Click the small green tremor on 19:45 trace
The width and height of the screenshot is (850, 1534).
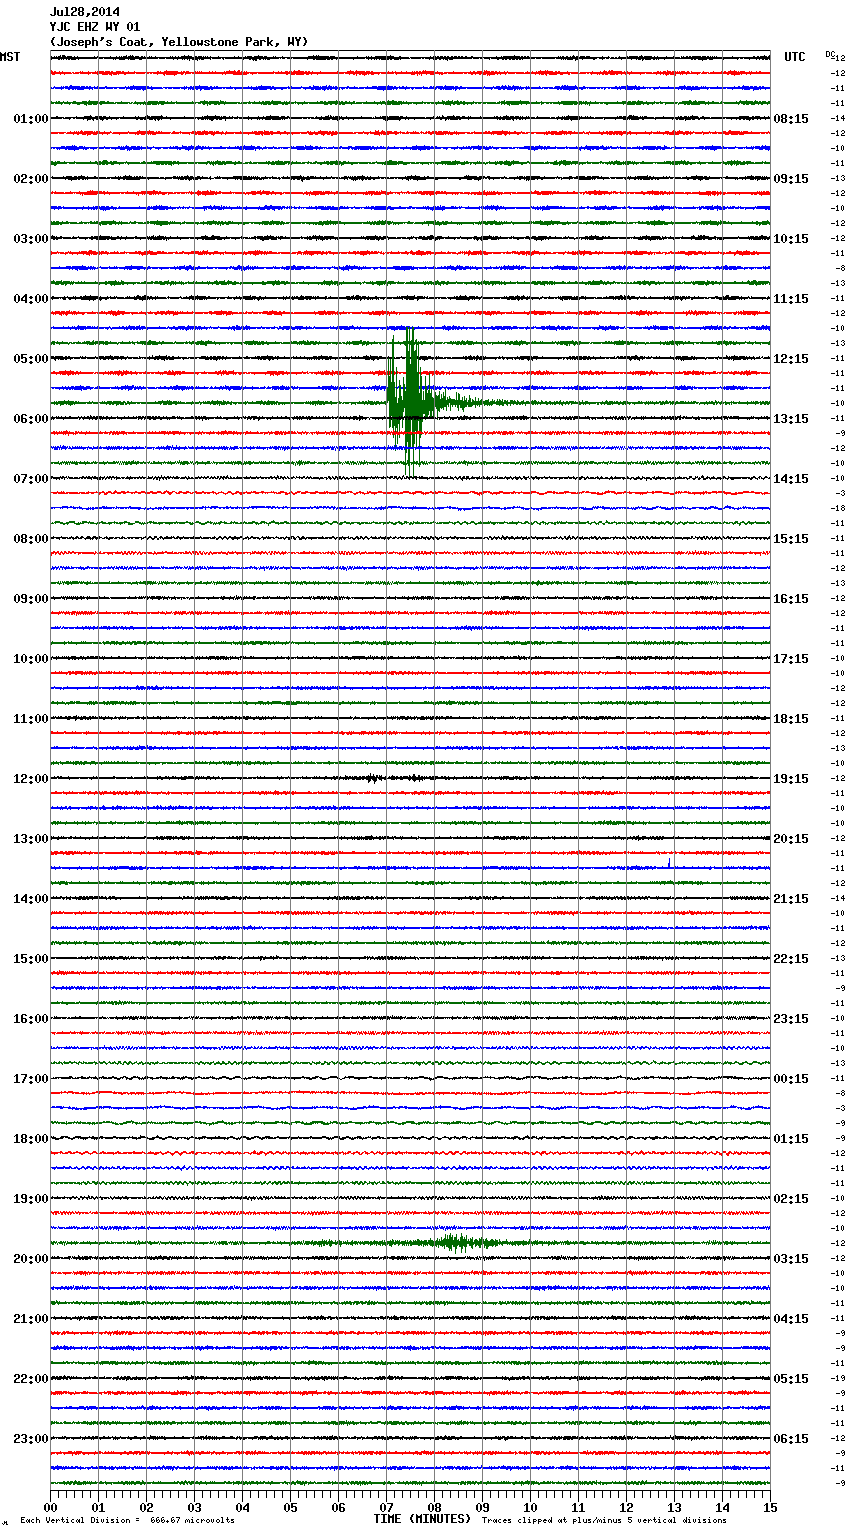pyautogui.click(x=458, y=1243)
